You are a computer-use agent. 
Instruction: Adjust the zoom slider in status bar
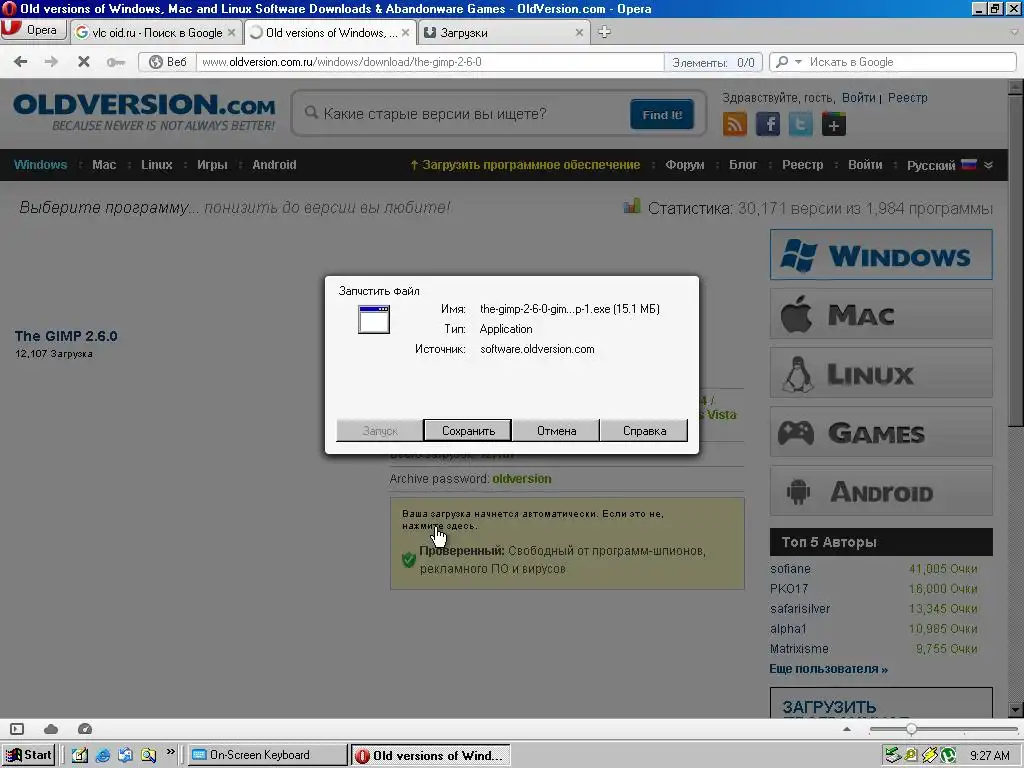pyautogui.click(x=910, y=729)
